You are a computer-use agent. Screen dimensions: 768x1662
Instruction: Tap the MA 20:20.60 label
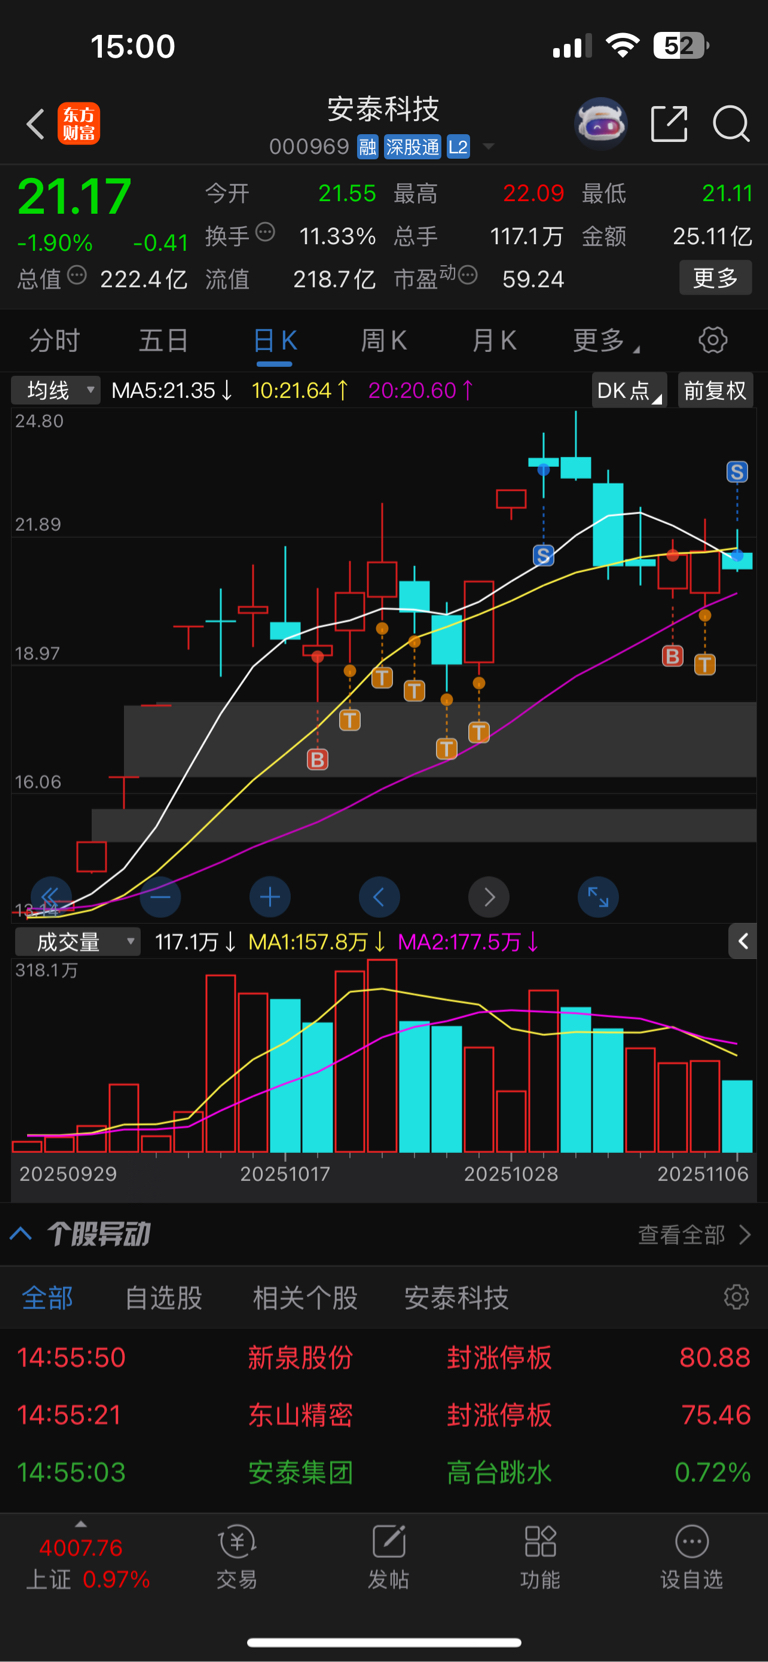click(x=422, y=390)
